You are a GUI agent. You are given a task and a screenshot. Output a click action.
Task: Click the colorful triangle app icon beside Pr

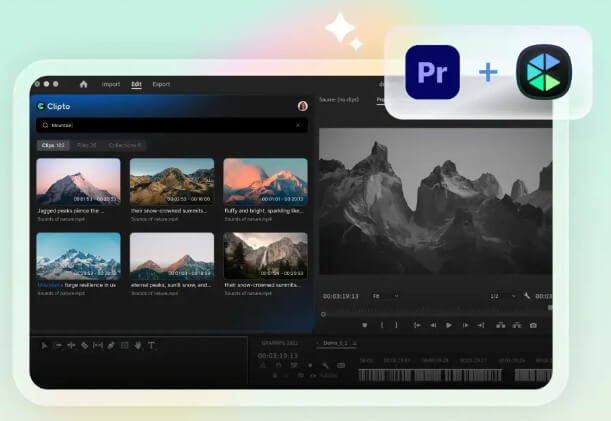[x=544, y=72]
